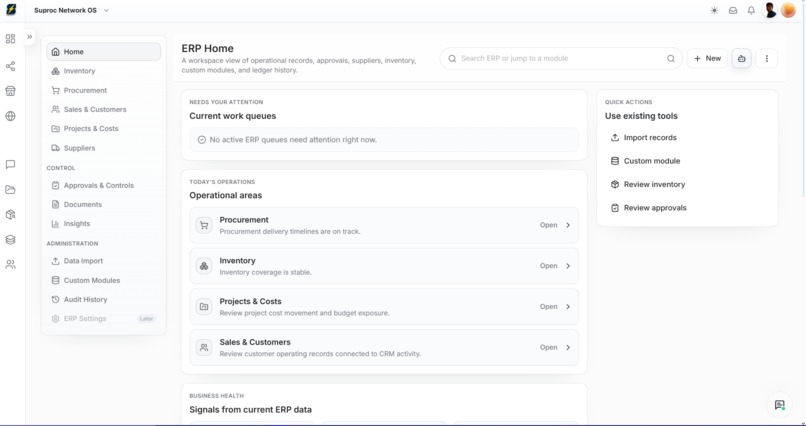Viewport: 806px width, 426px height.
Task: Click the Custom module quick action label
Action: [x=652, y=161]
